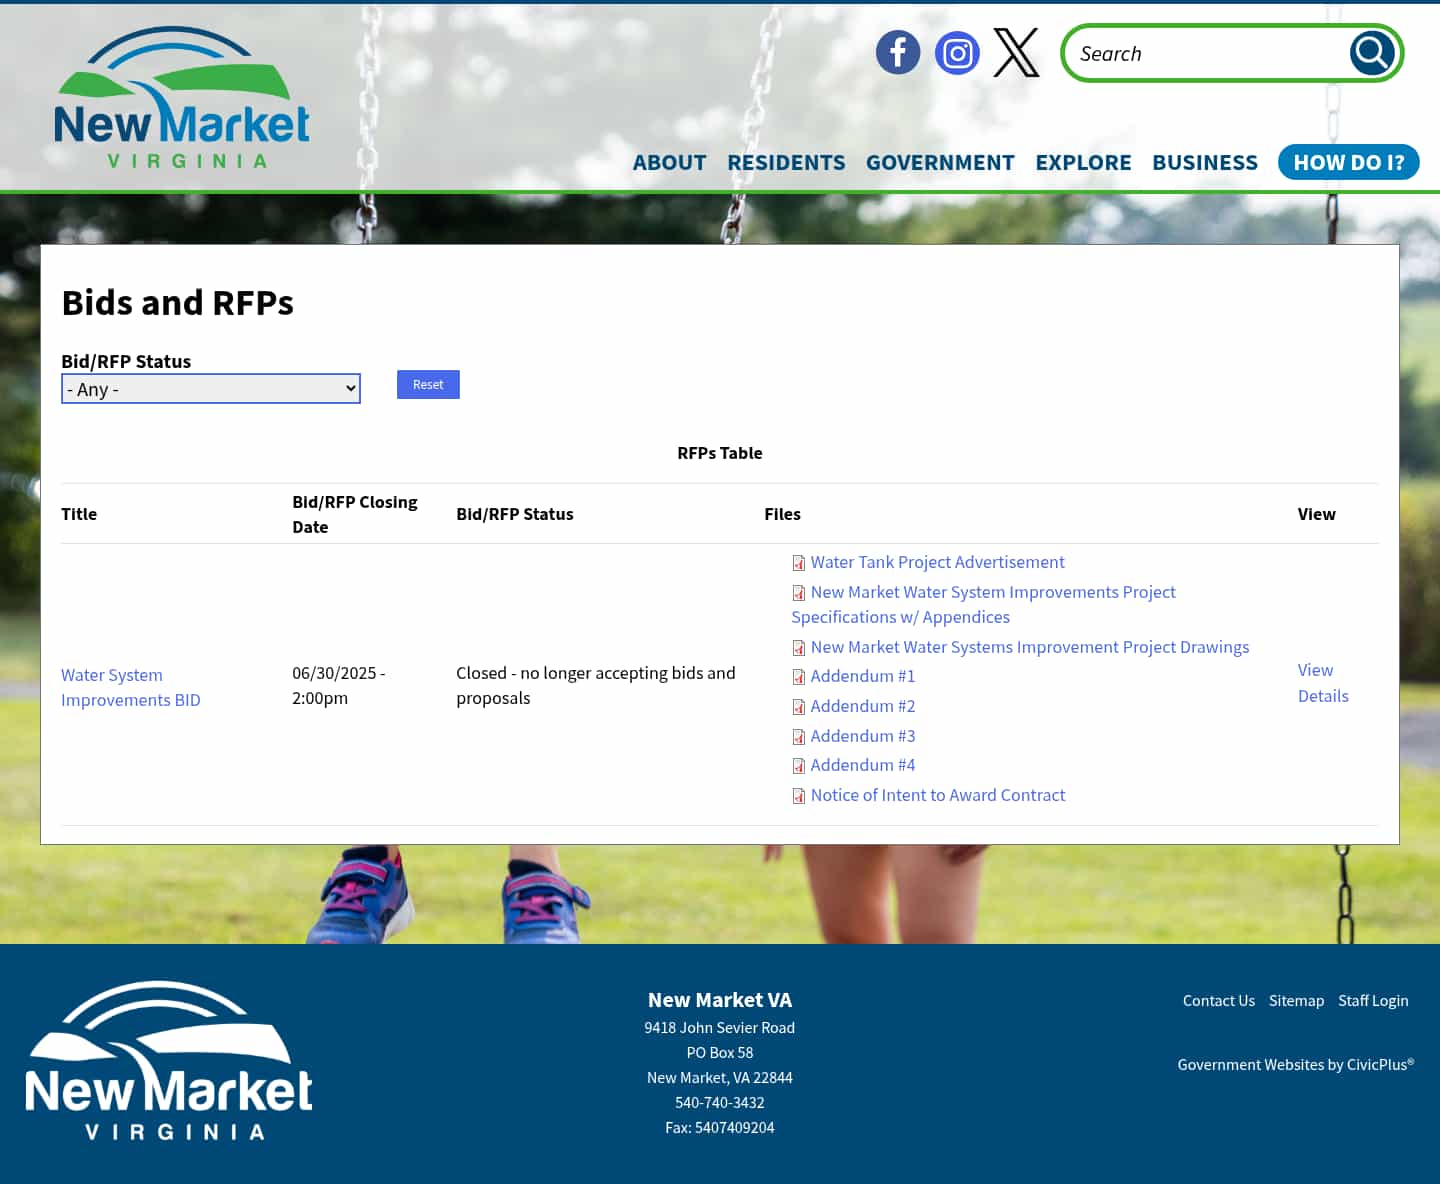This screenshot has height=1184, width=1440.
Task: Click the Bids and RFPs page heading
Action: (x=178, y=302)
